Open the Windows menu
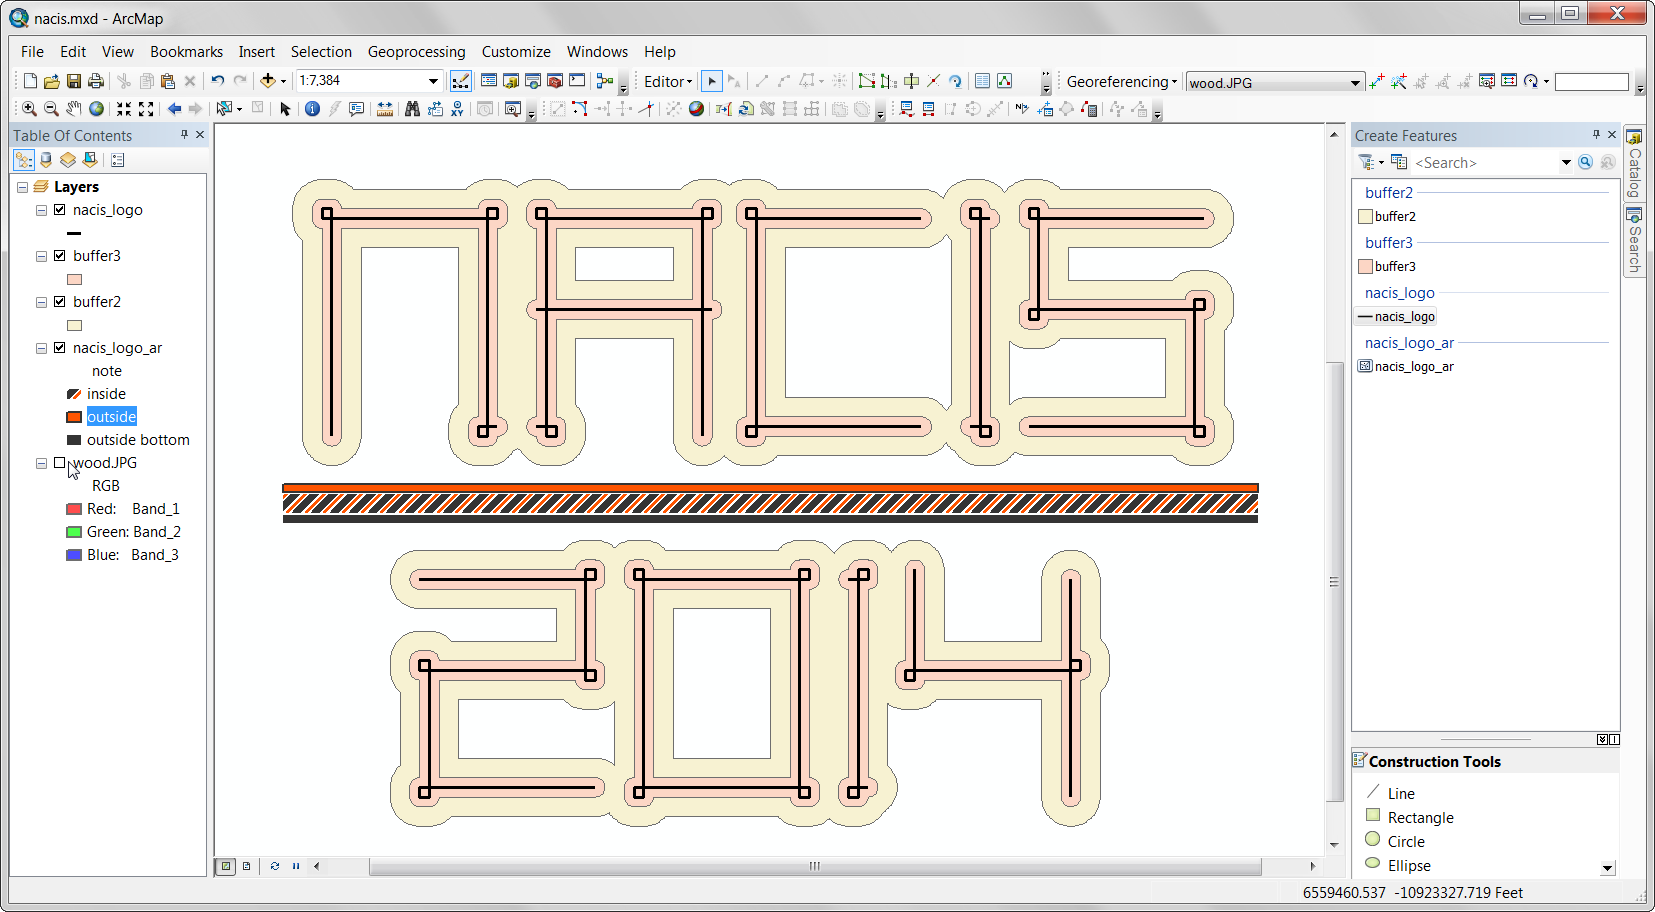The width and height of the screenshot is (1655, 912). click(x=597, y=52)
